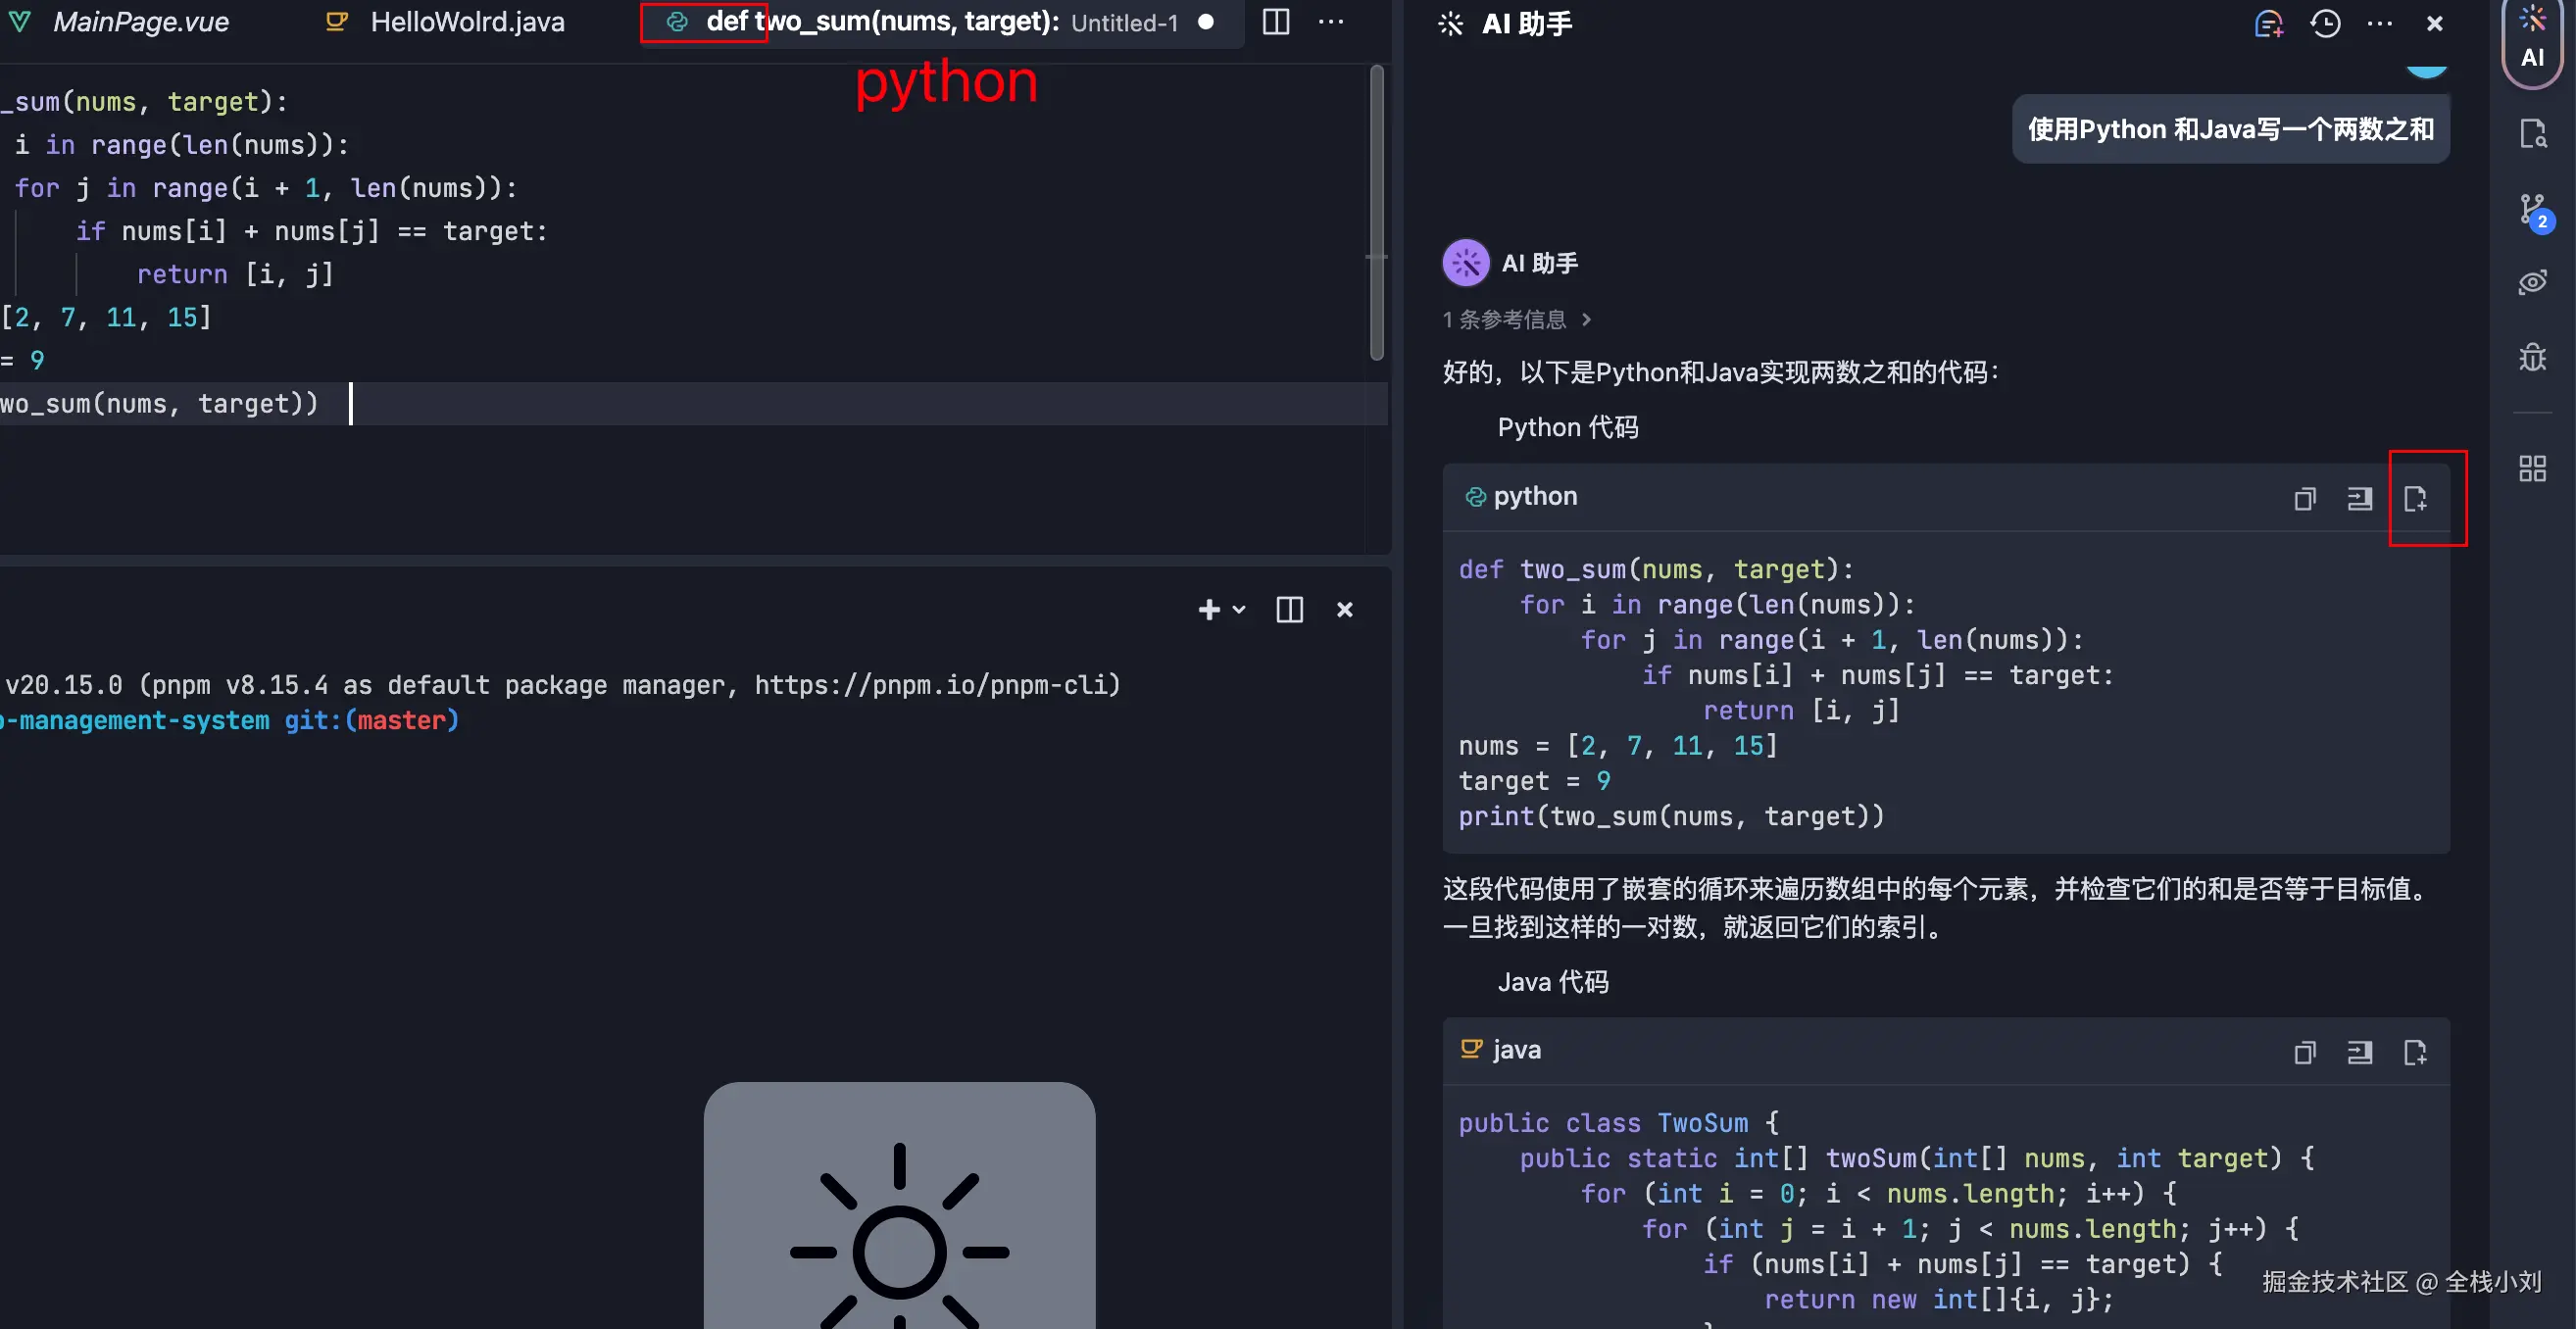
Task: Insert python code at cursor
Action: [2359, 498]
